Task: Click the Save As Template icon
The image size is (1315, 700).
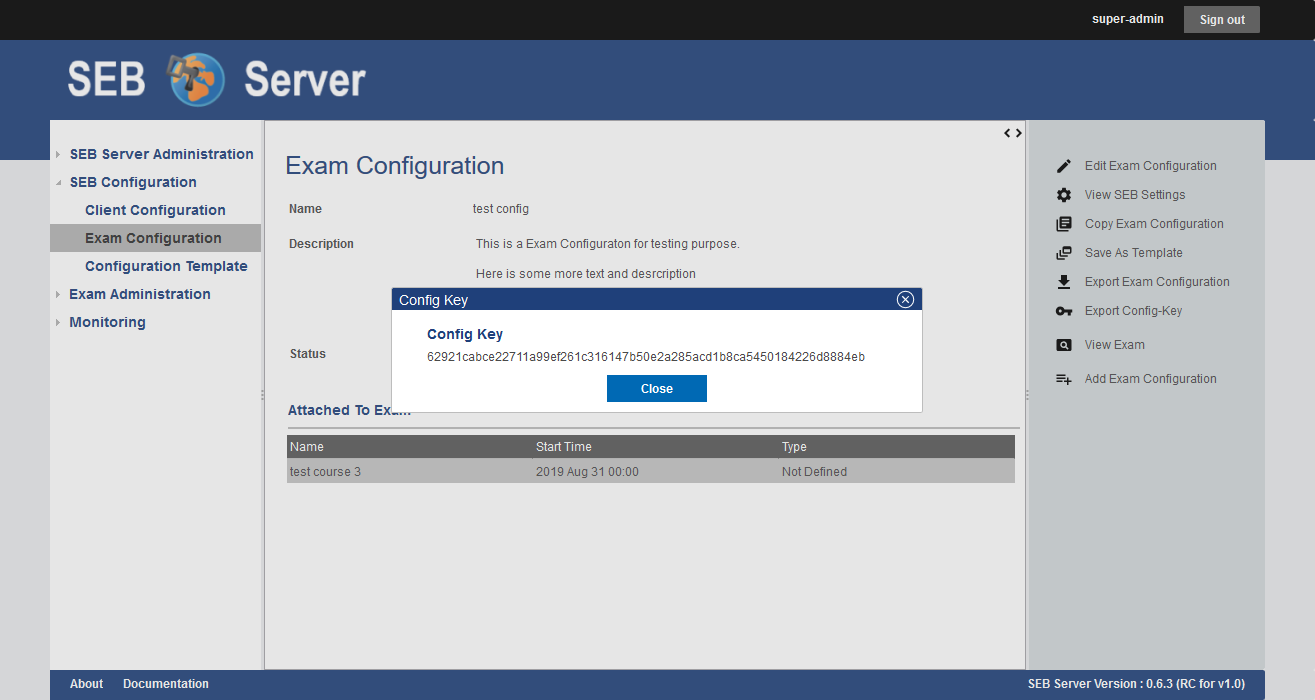Action: coord(1064,253)
